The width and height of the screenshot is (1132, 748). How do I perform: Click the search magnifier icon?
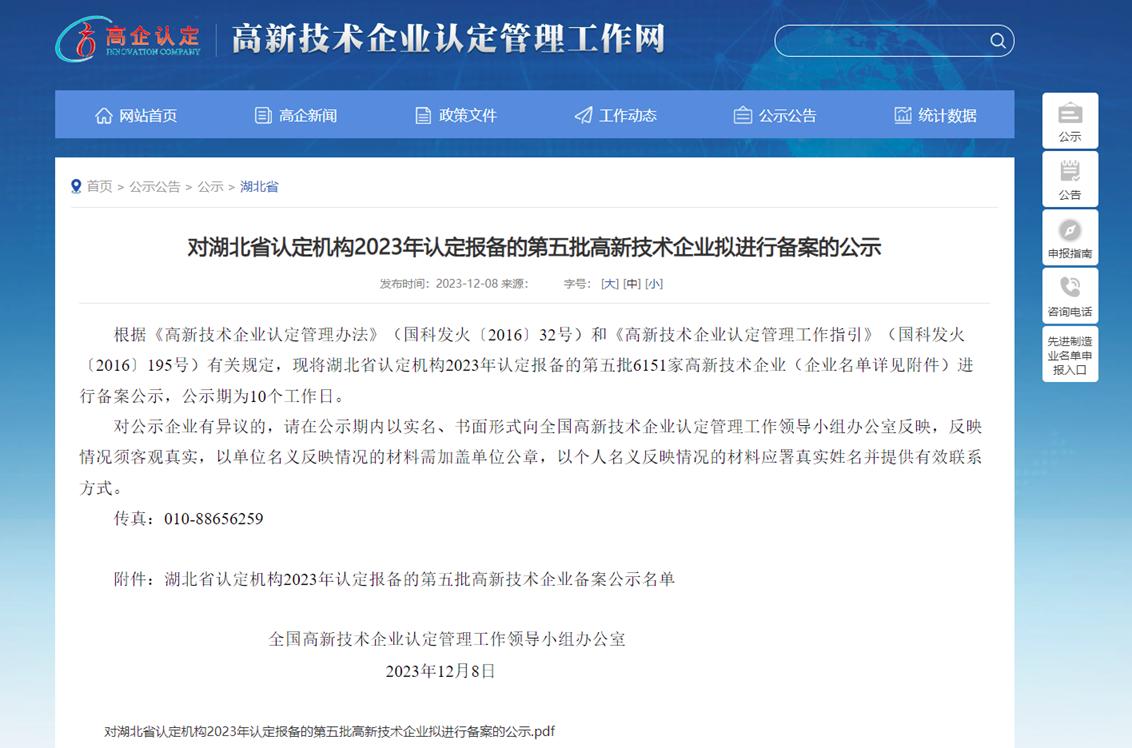(997, 41)
